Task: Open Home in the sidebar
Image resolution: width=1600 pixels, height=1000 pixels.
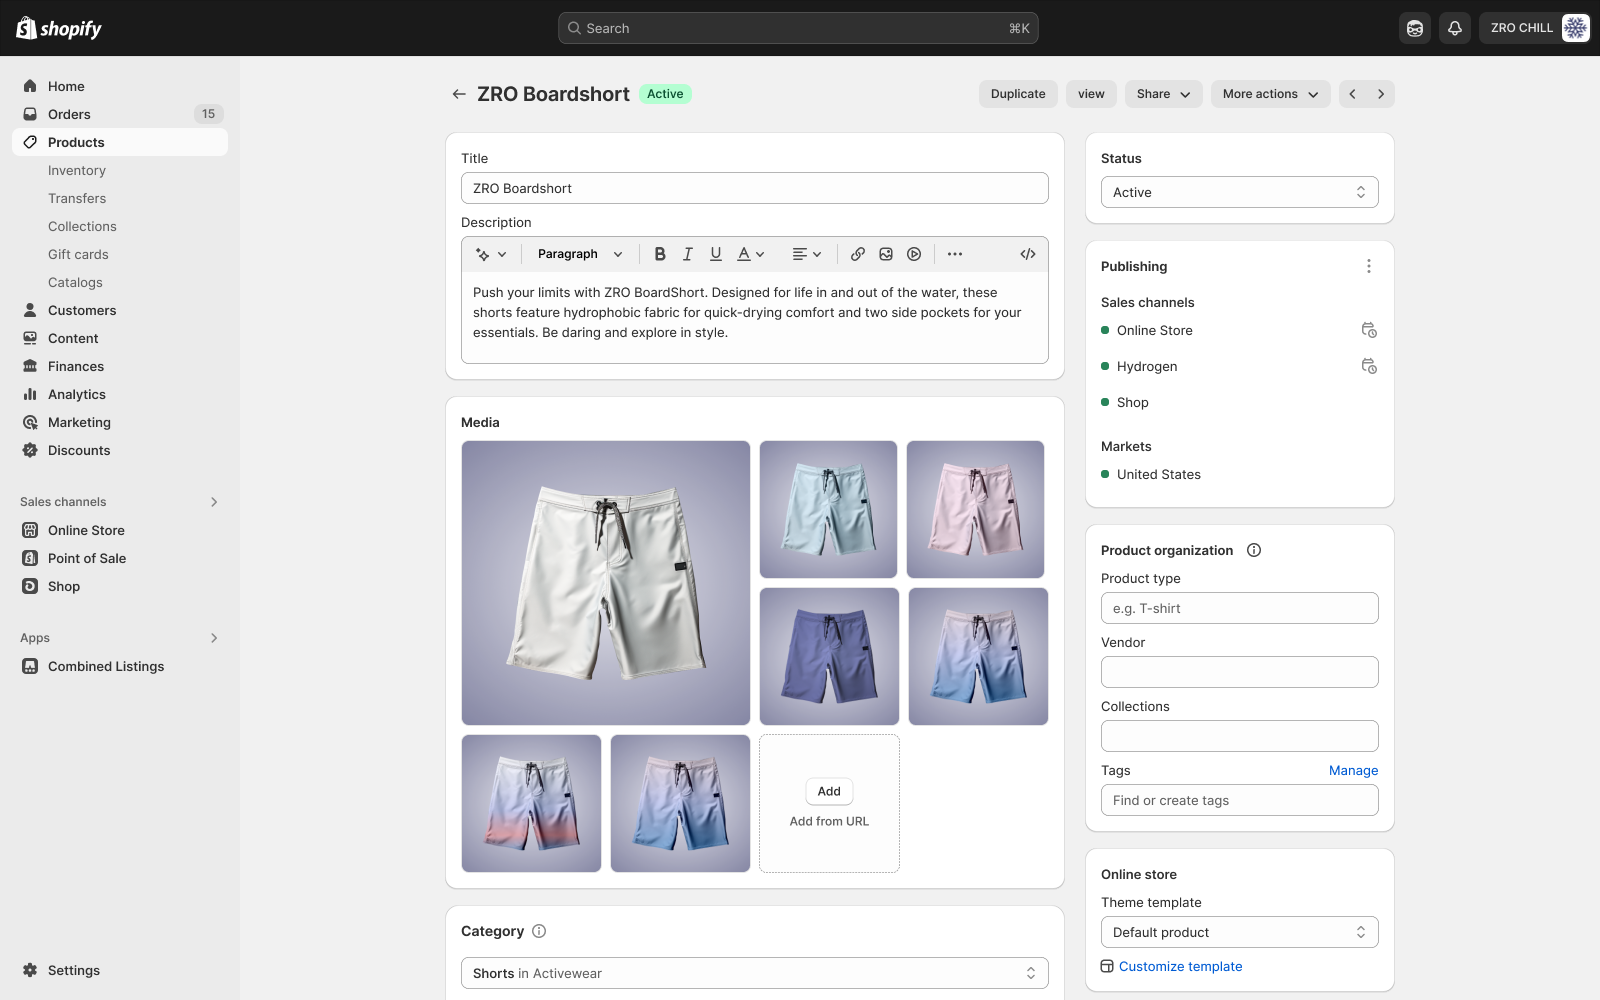Action: pyautogui.click(x=120, y=86)
